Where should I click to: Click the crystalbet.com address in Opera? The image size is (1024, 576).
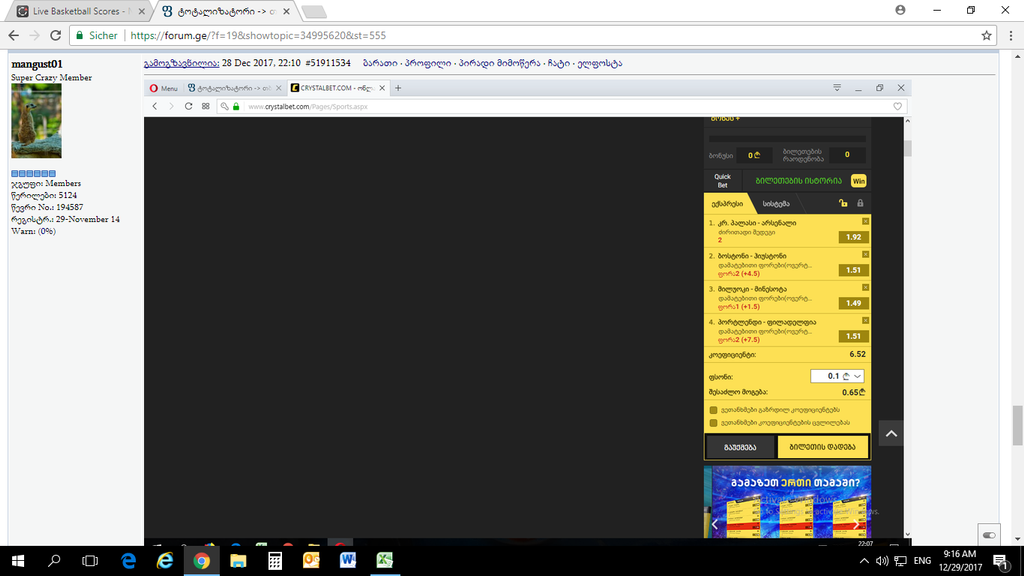tap(308, 106)
